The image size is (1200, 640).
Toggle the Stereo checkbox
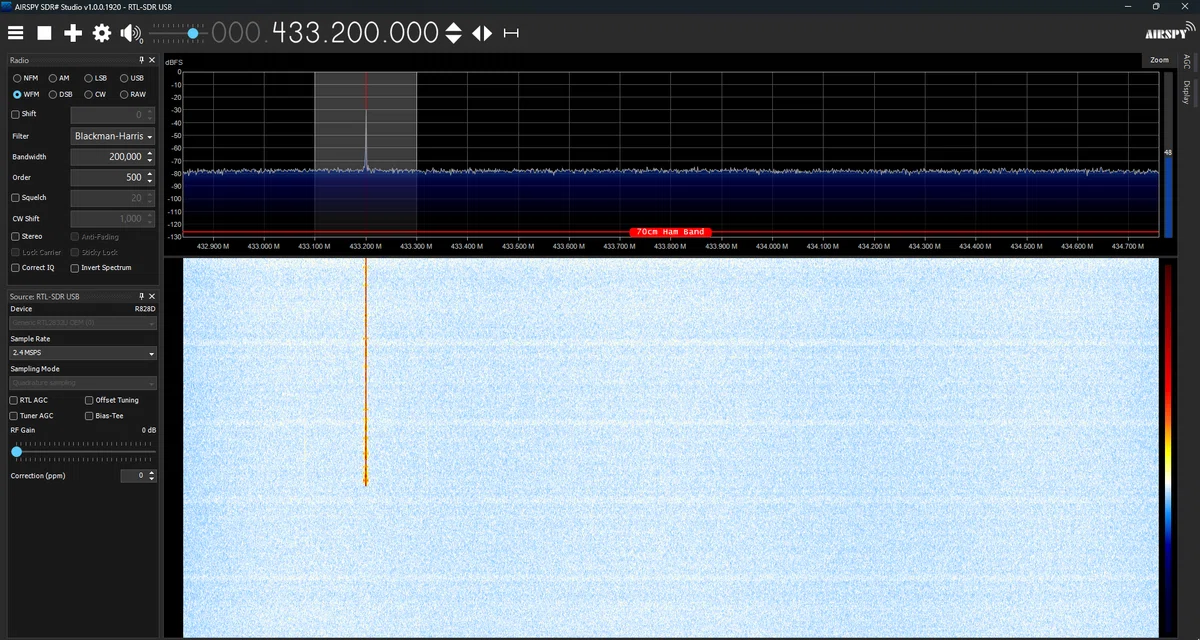click(15, 237)
